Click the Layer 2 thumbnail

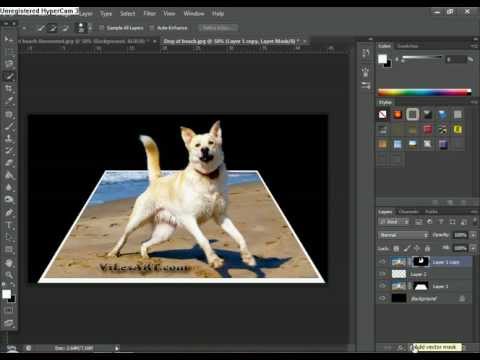click(399, 274)
